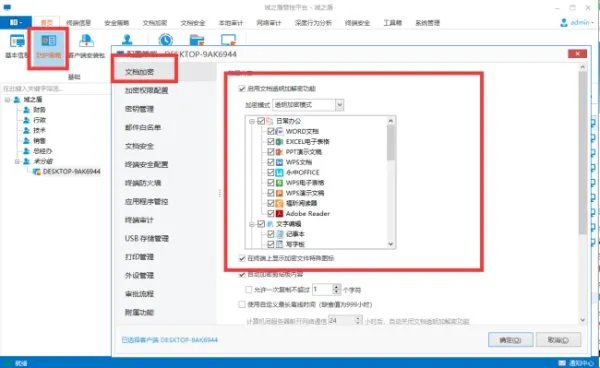
Task: Open 终端防火墙 in dialog sidebar
Action: (143, 183)
